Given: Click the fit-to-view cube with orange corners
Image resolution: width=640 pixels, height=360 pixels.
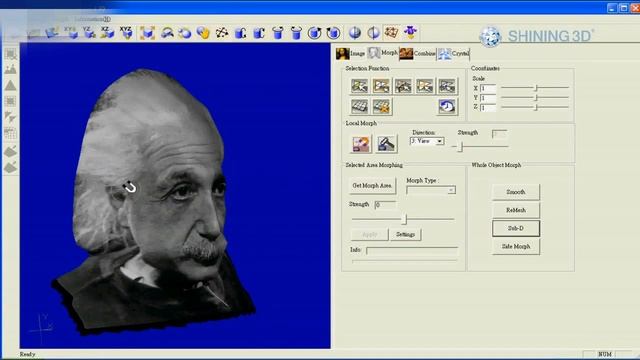Looking at the screenshot, I should click(x=147, y=33).
